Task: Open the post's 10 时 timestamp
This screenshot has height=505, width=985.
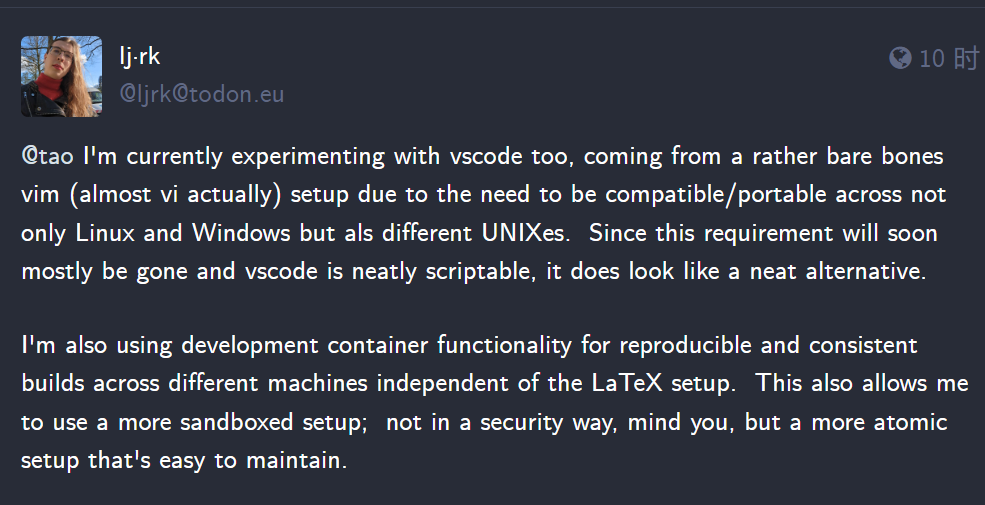Action: (949, 58)
